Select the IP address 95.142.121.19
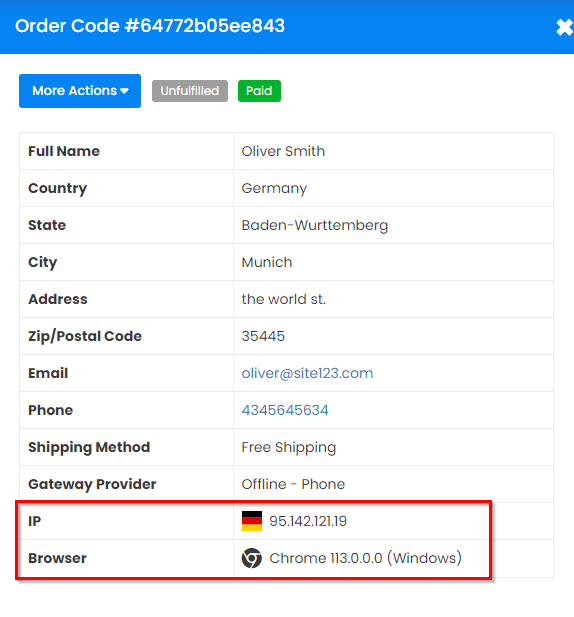Viewport: 574px width, 617px height. coord(308,521)
